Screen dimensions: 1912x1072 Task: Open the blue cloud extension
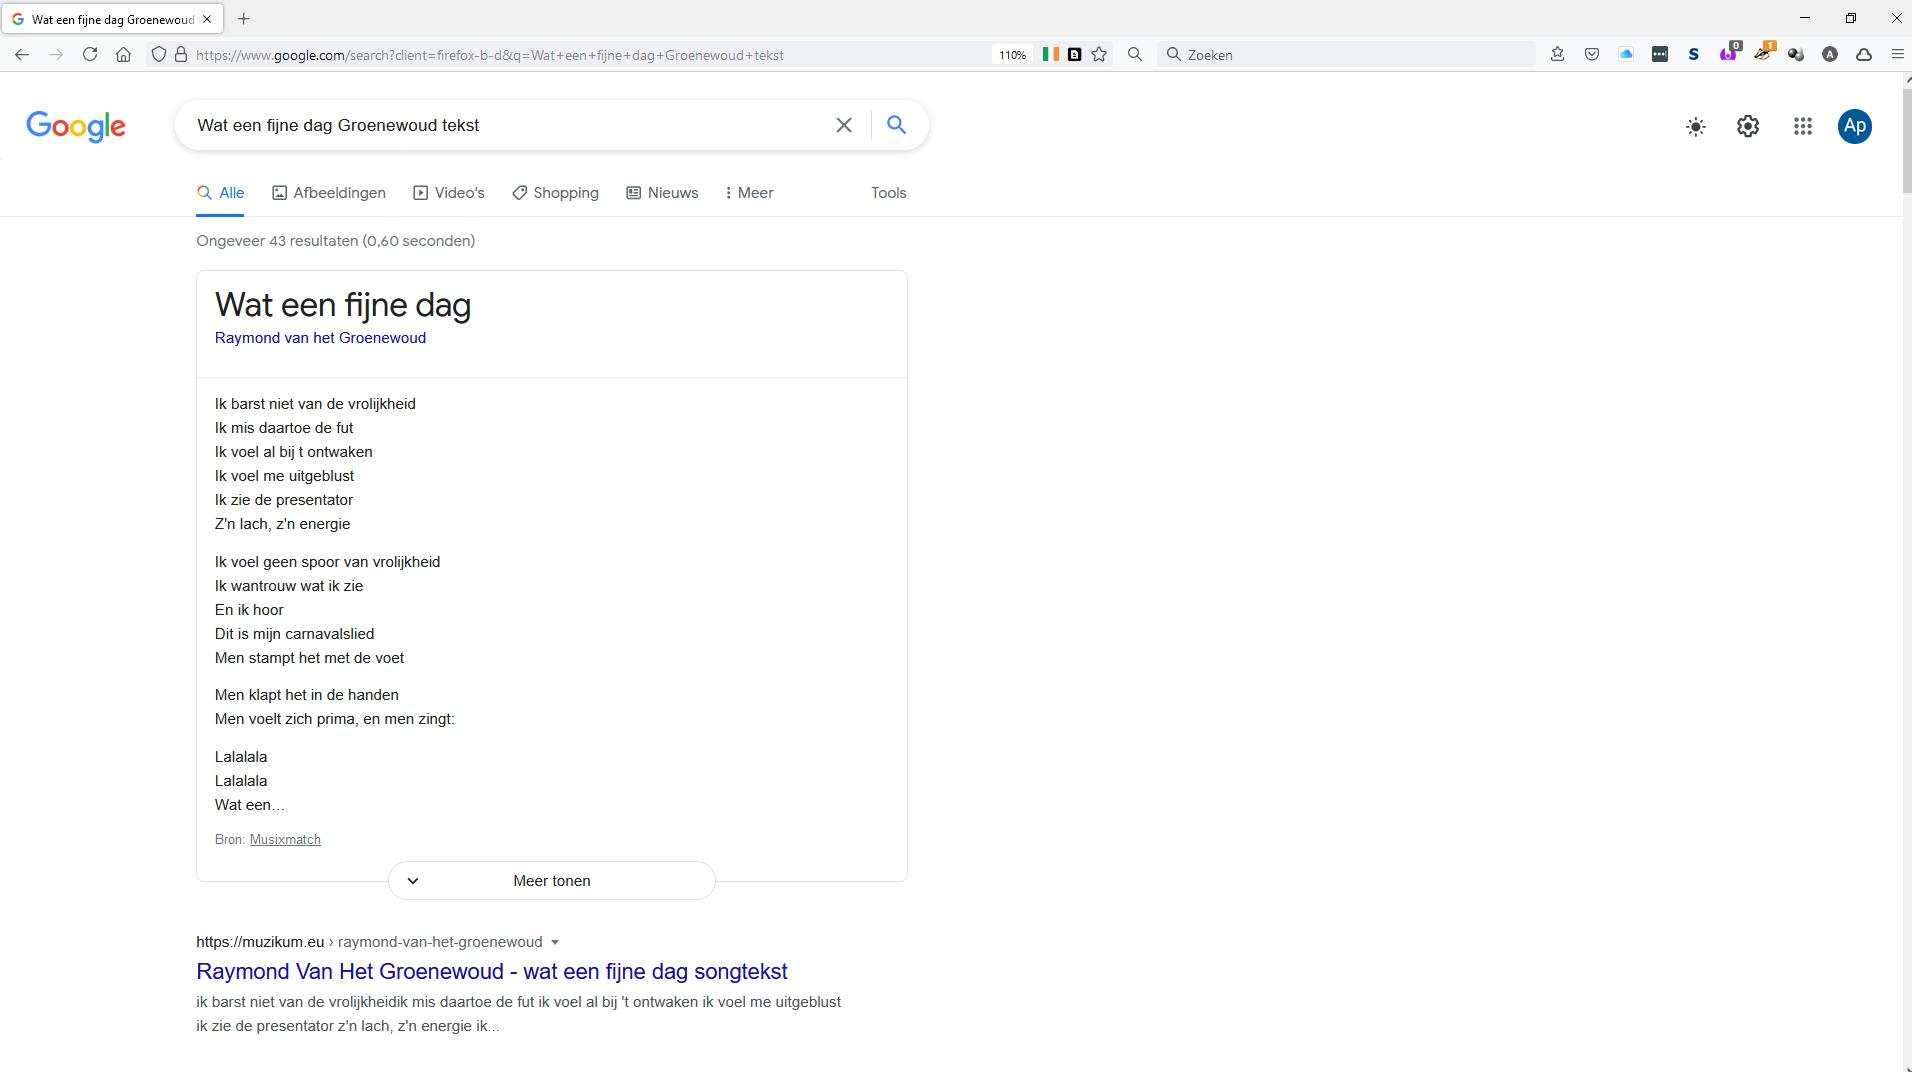point(1626,55)
